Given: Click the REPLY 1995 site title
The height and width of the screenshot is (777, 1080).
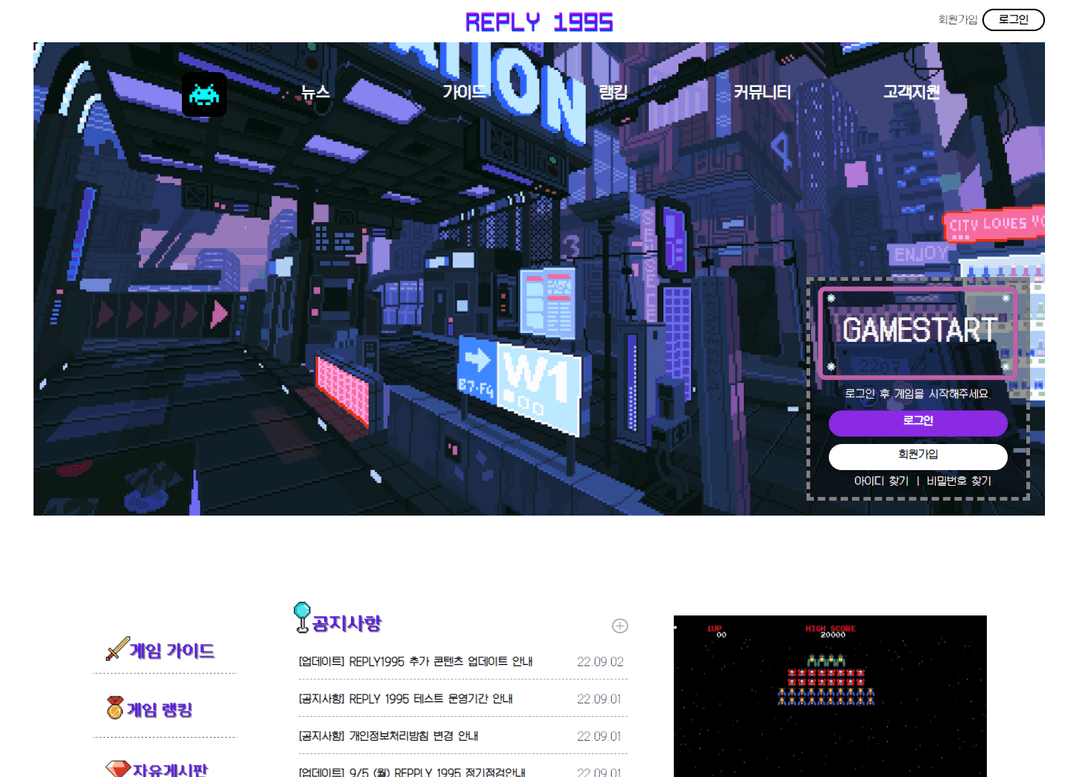Looking at the screenshot, I should [x=539, y=22].
